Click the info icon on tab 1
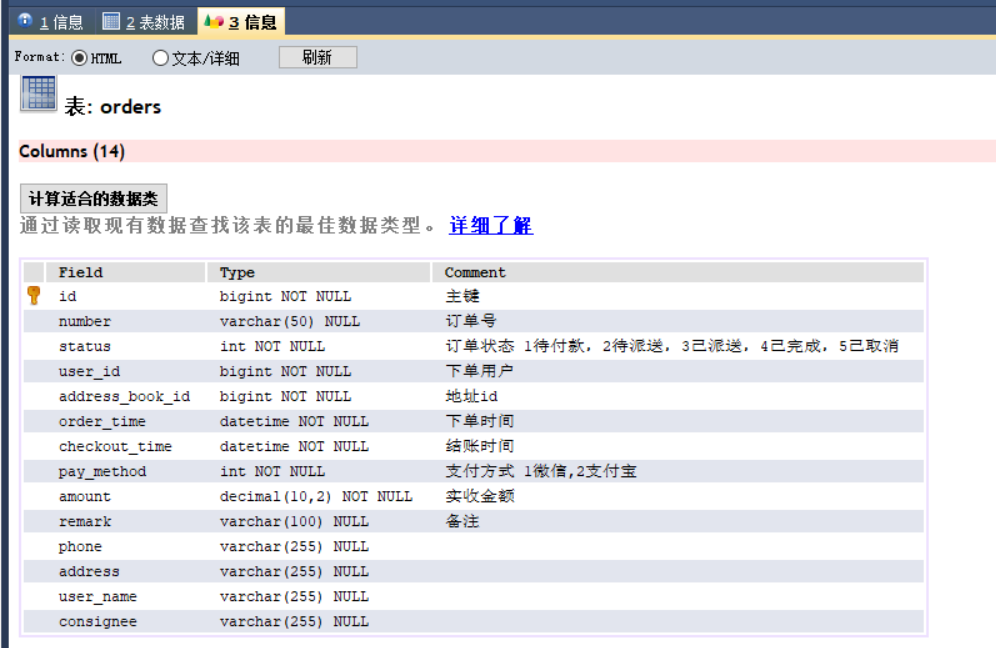Image resolution: width=996 pixels, height=648 pixels. click(x=25, y=21)
